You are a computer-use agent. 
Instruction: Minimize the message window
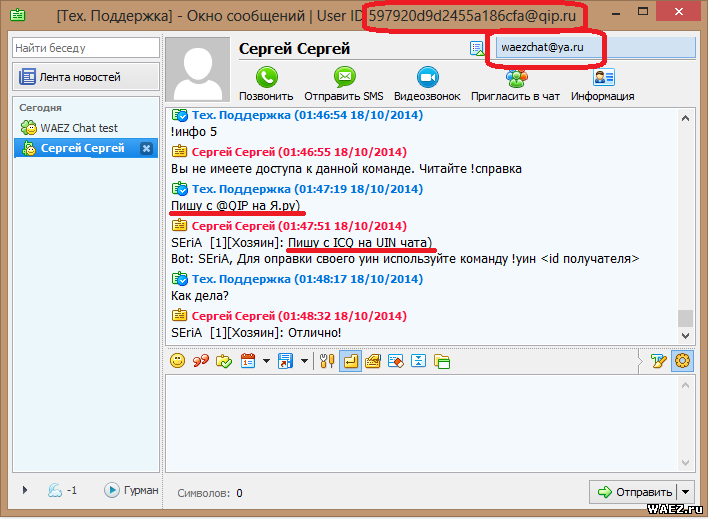click(616, 14)
